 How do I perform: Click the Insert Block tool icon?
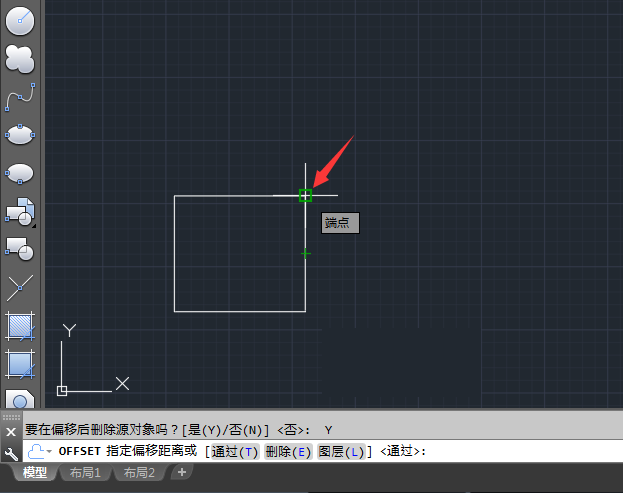(x=20, y=212)
